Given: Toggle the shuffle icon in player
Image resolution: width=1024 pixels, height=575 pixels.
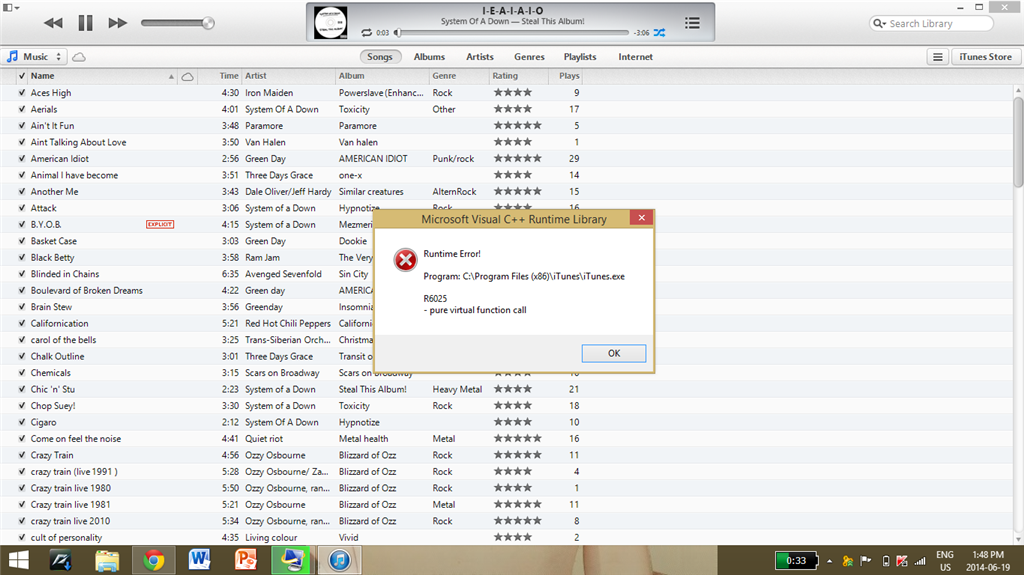Looking at the screenshot, I should point(660,33).
